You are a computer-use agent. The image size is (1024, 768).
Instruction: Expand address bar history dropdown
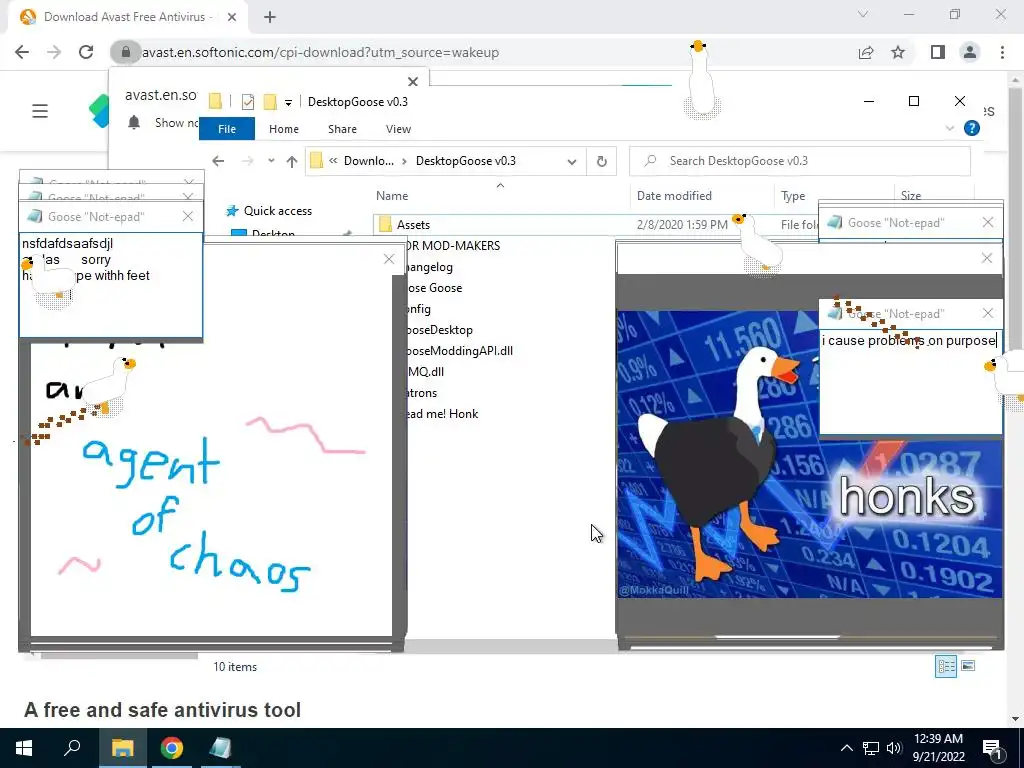pyautogui.click(x=572, y=161)
